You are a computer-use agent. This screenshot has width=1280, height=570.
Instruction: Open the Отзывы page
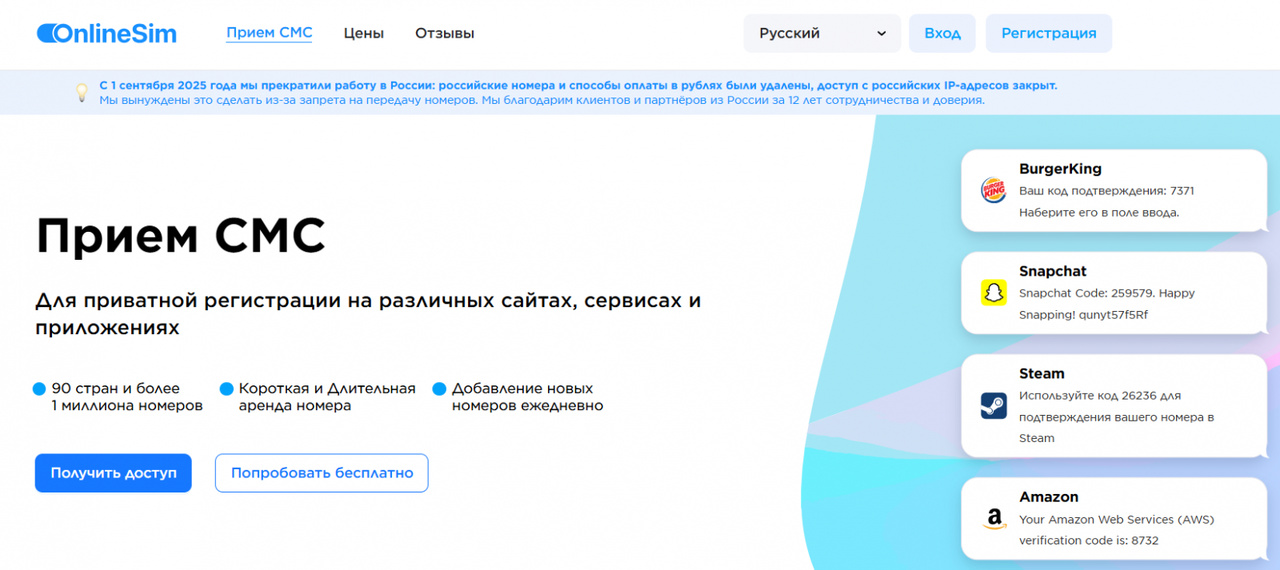[444, 33]
